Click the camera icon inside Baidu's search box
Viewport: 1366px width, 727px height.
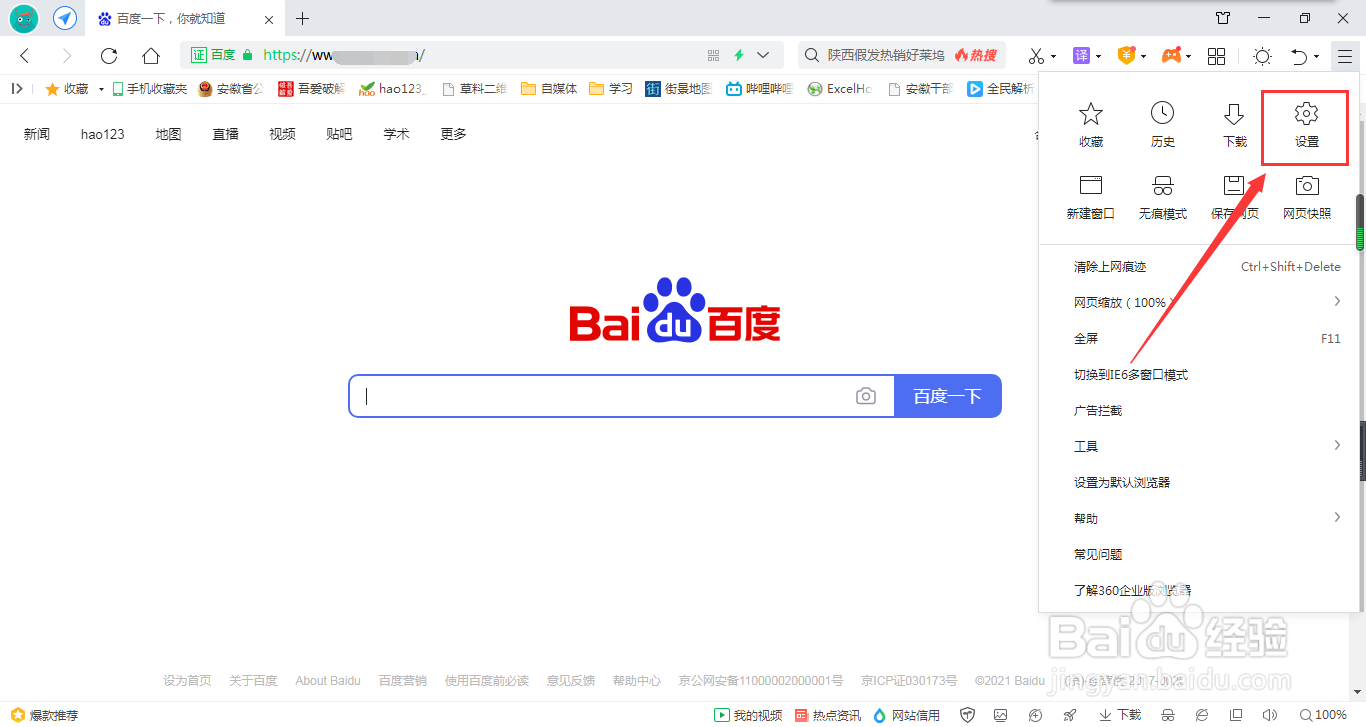[865, 396]
